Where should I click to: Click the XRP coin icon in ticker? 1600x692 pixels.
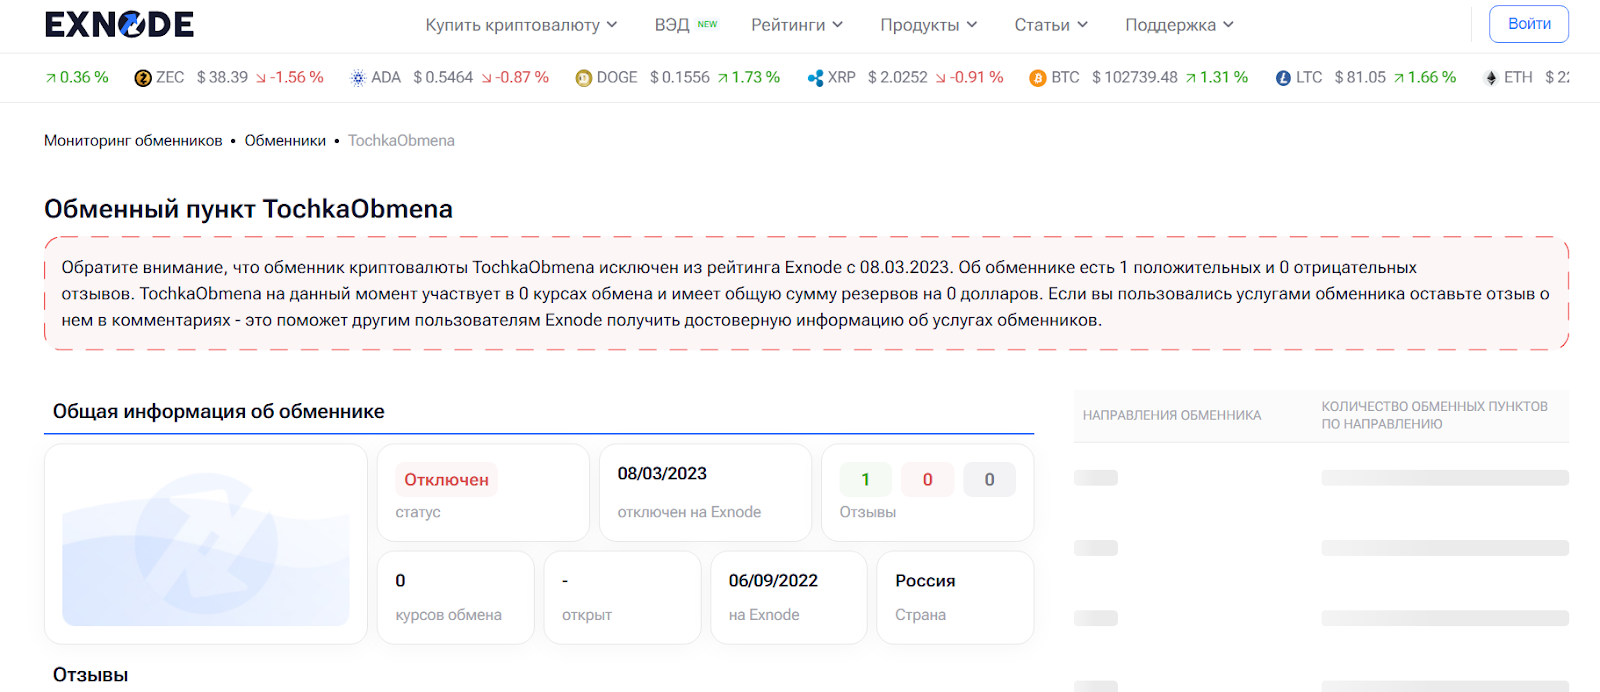(815, 78)
